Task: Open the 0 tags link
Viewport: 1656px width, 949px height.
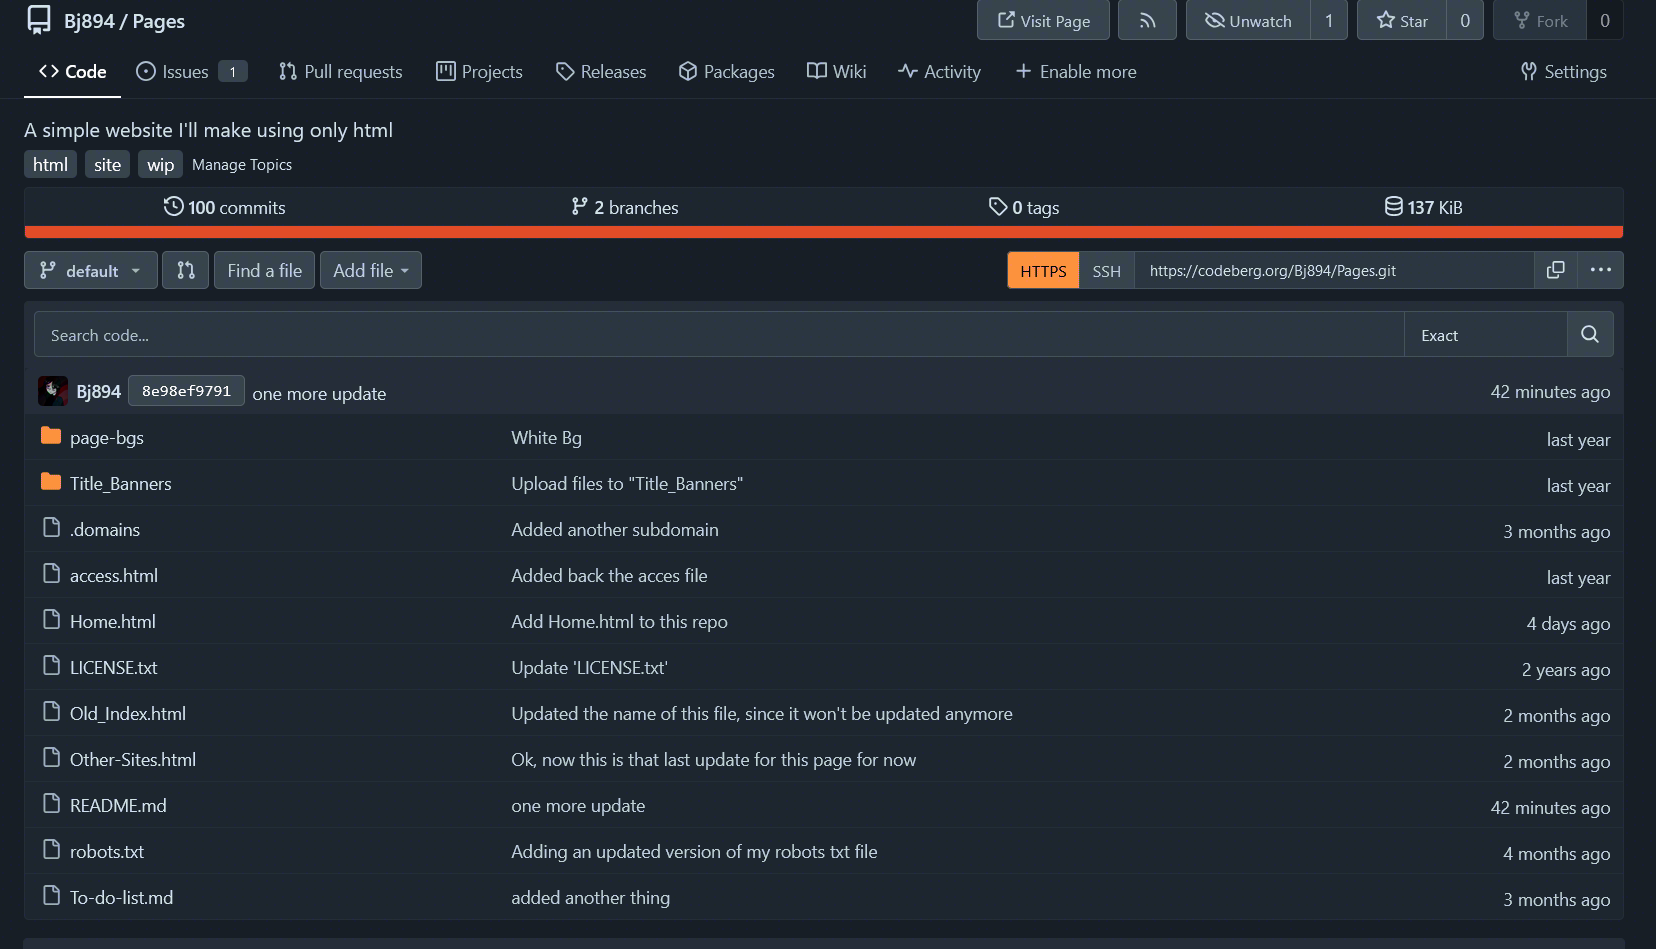Action: pos(1024,207)
